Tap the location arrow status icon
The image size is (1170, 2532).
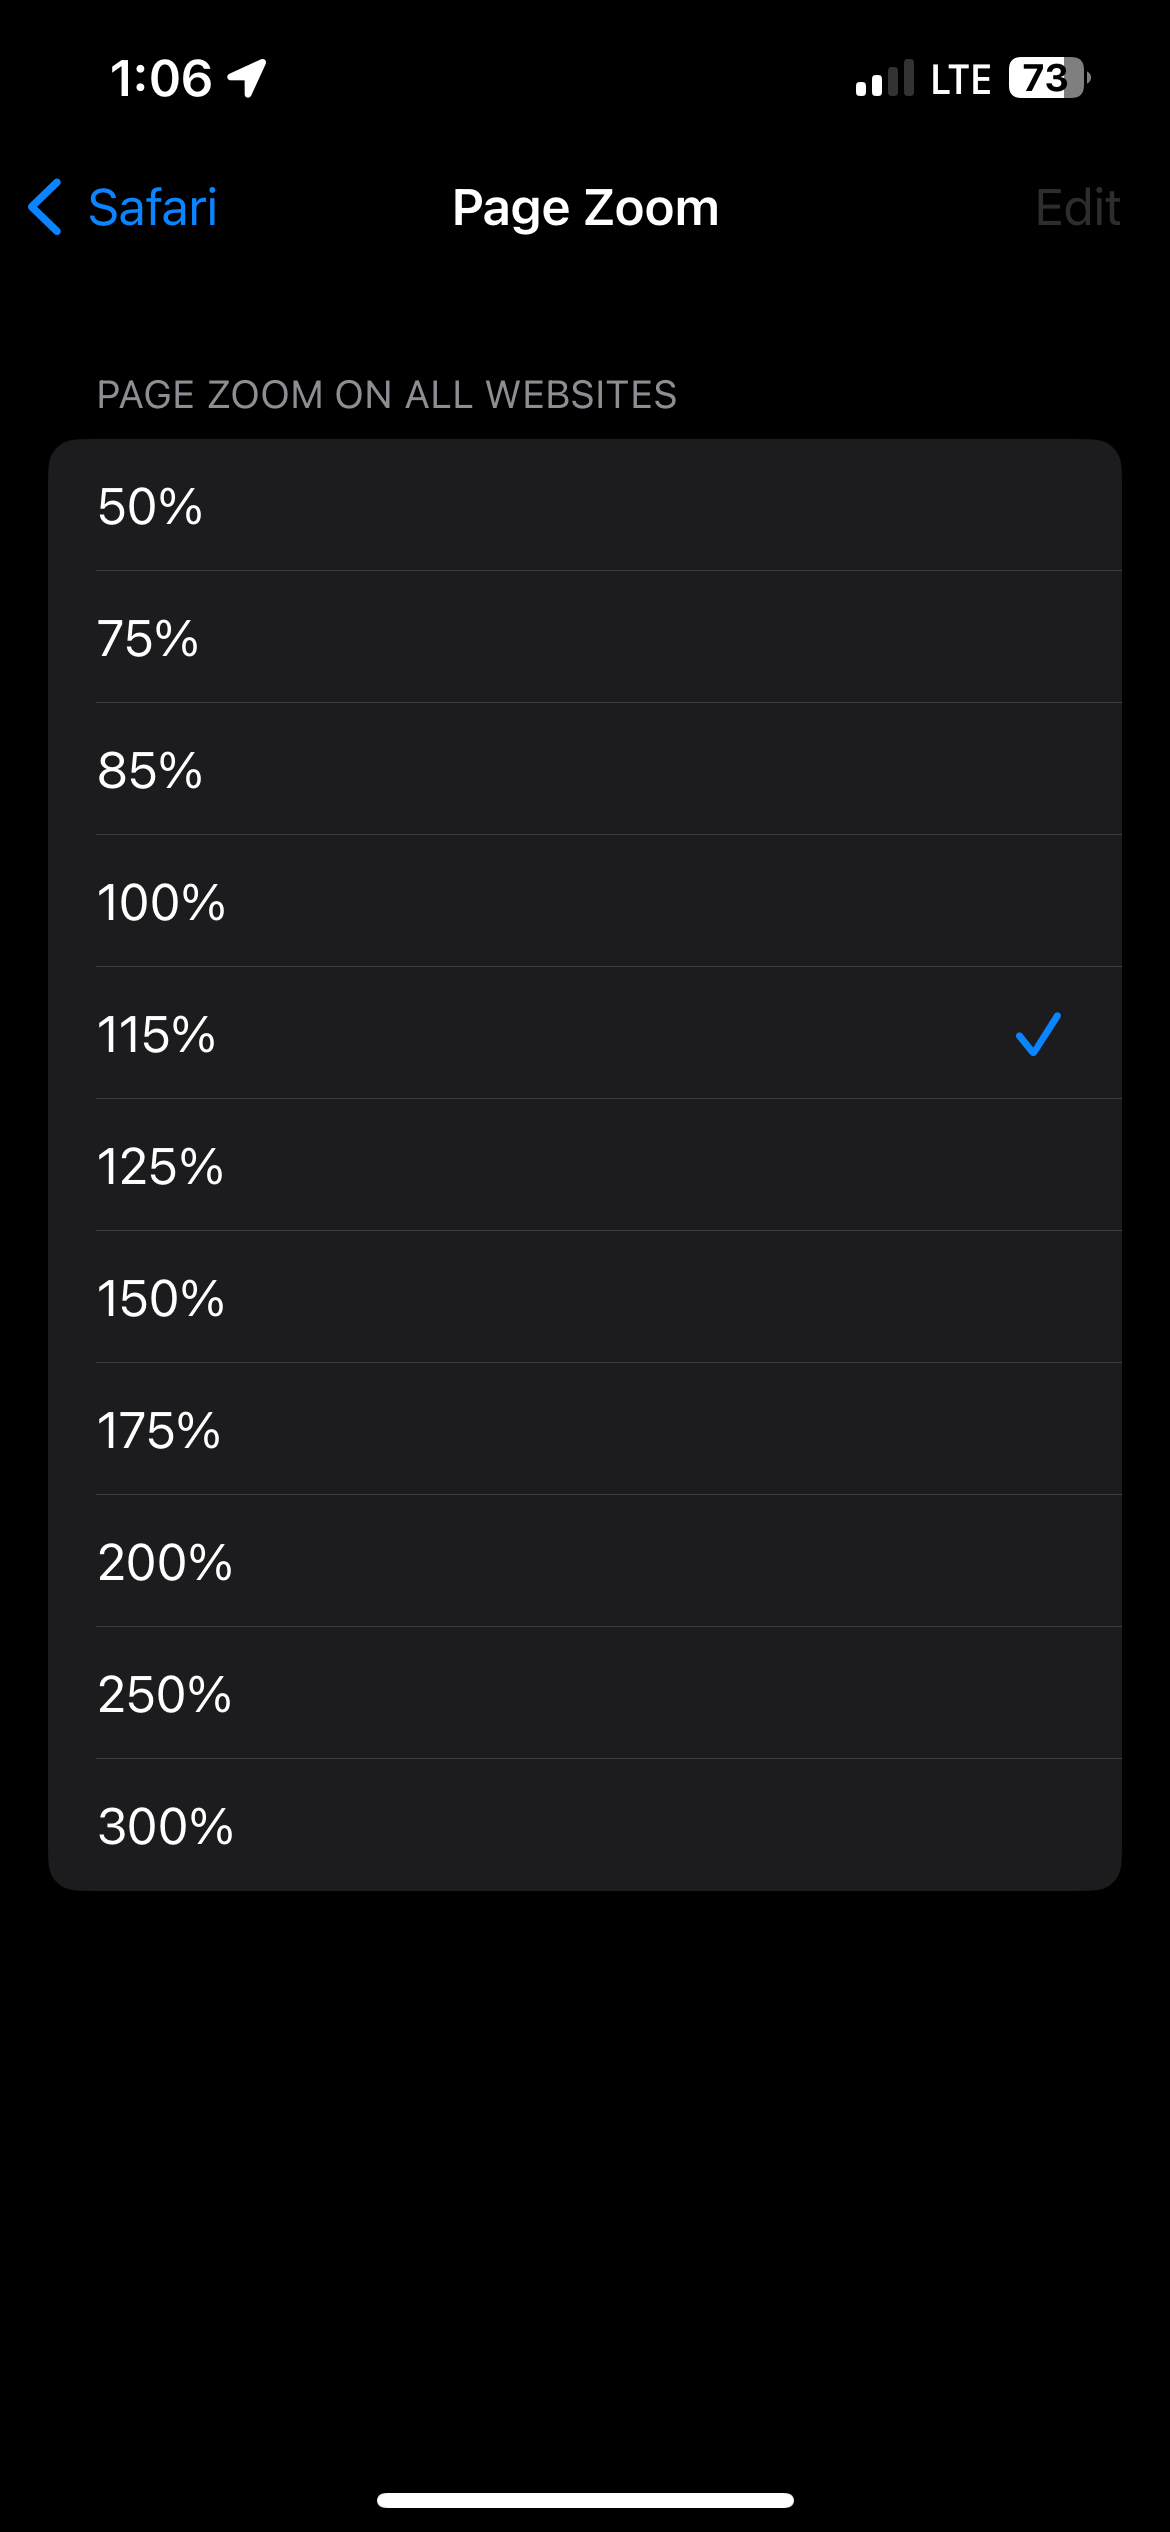pyautogui.click(x=247, y=78)
